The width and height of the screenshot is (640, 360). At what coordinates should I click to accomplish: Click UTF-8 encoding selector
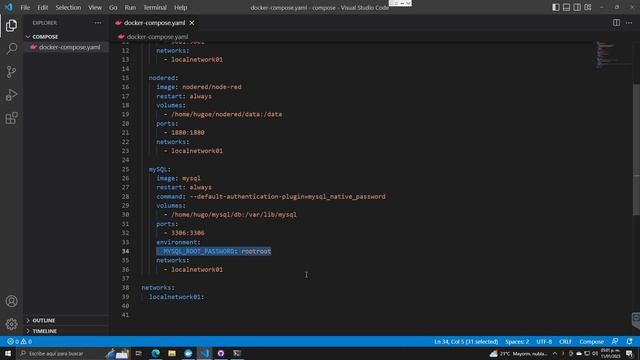[x=544, y=342]
